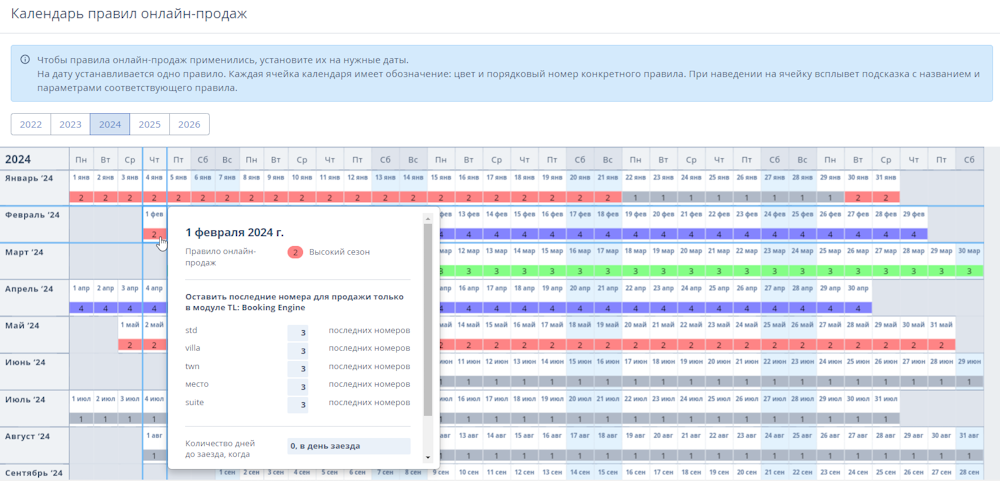This screenshot has width=1000, height=481.
Task: Click the popup scrollbar up arrow
Action: click(x=428, y=219)
